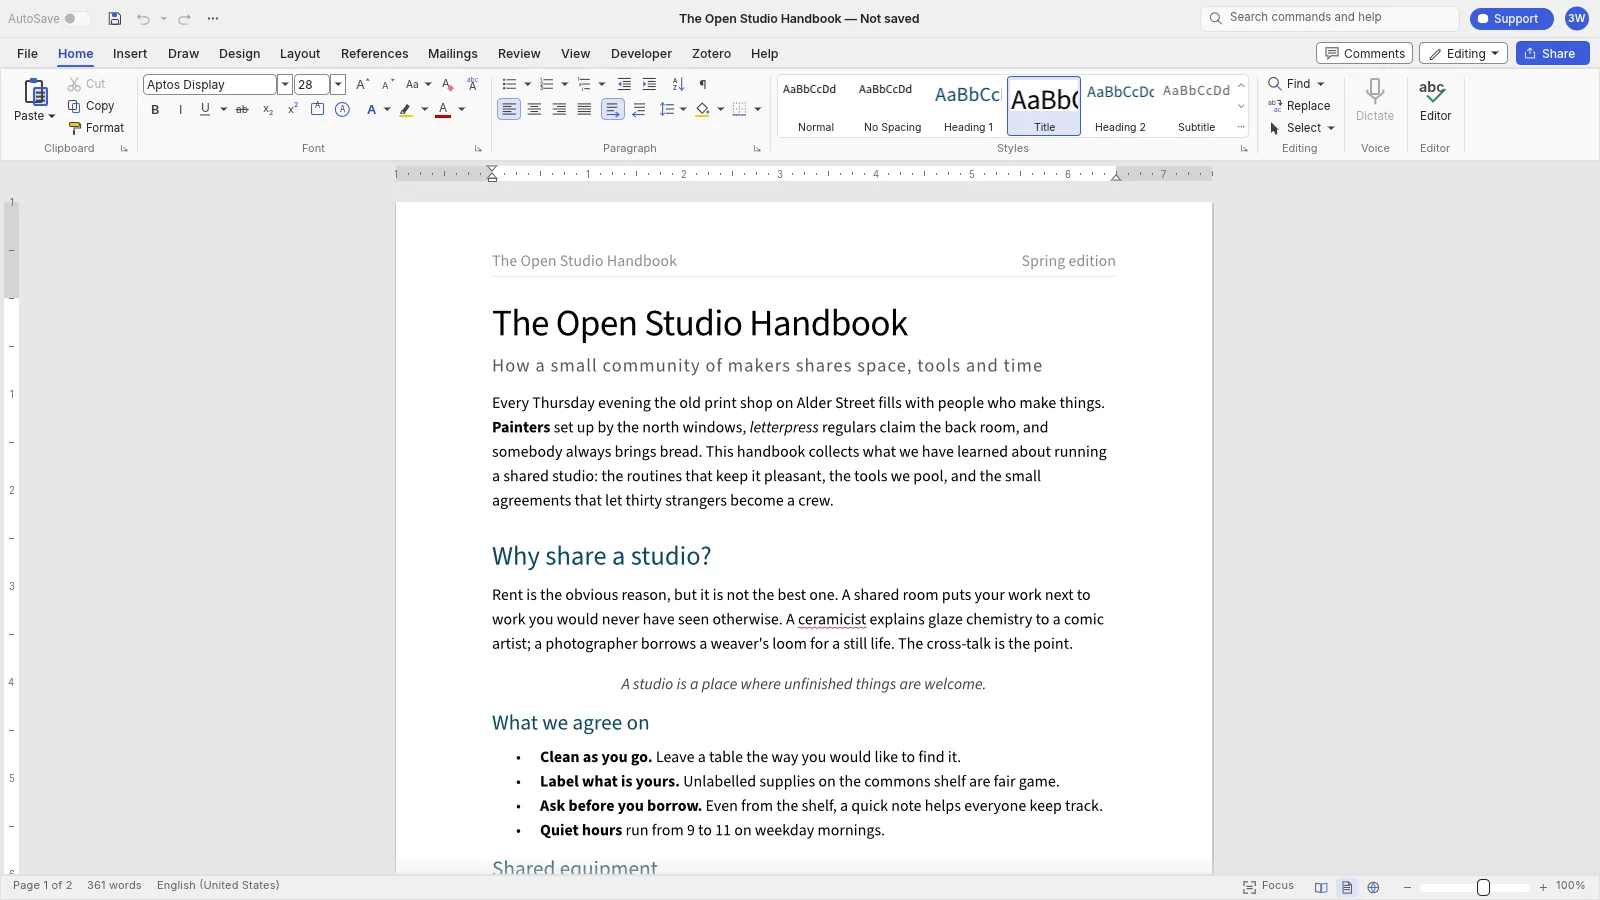Click the bullet list icon
Screen dimensions: 1600x900
509,84
